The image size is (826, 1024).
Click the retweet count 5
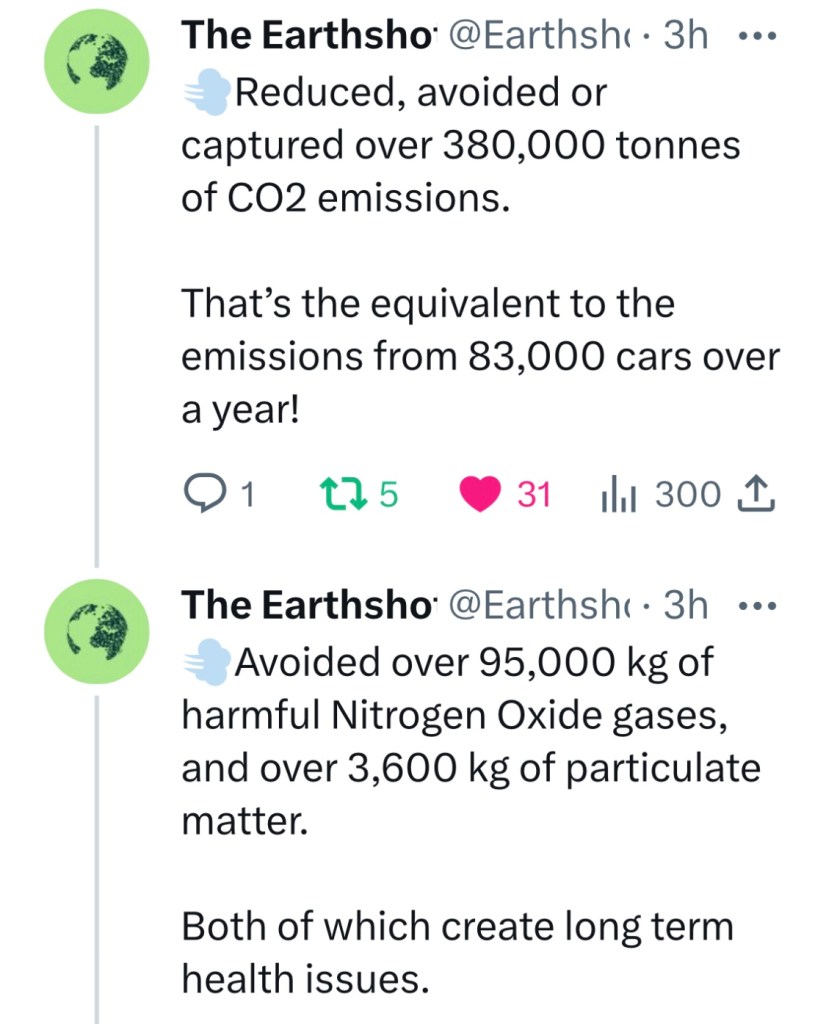389,494
